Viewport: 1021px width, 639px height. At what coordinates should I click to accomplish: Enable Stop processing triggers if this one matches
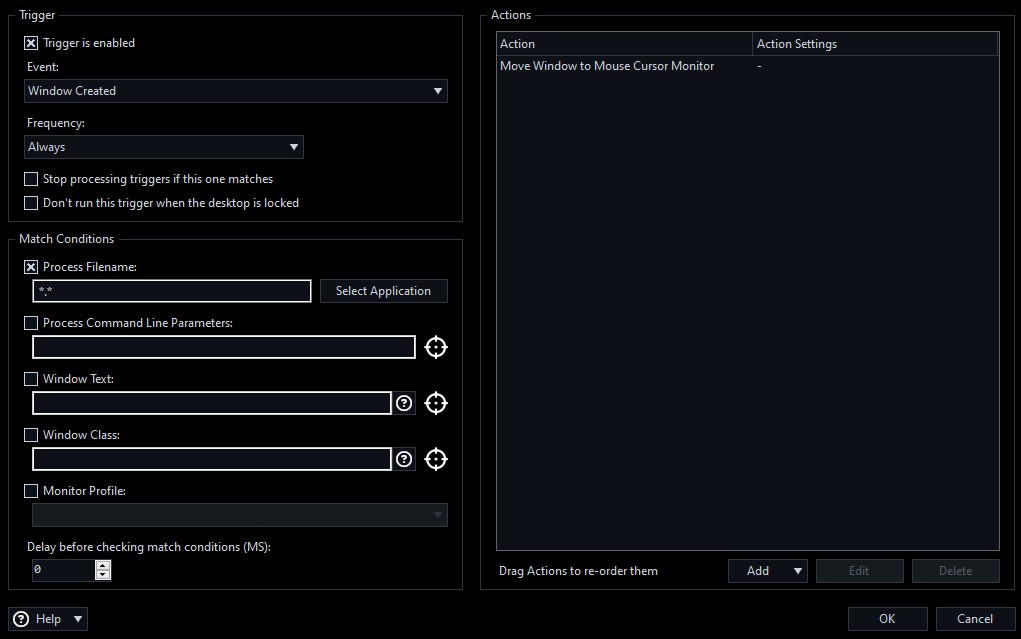(31, 179)
